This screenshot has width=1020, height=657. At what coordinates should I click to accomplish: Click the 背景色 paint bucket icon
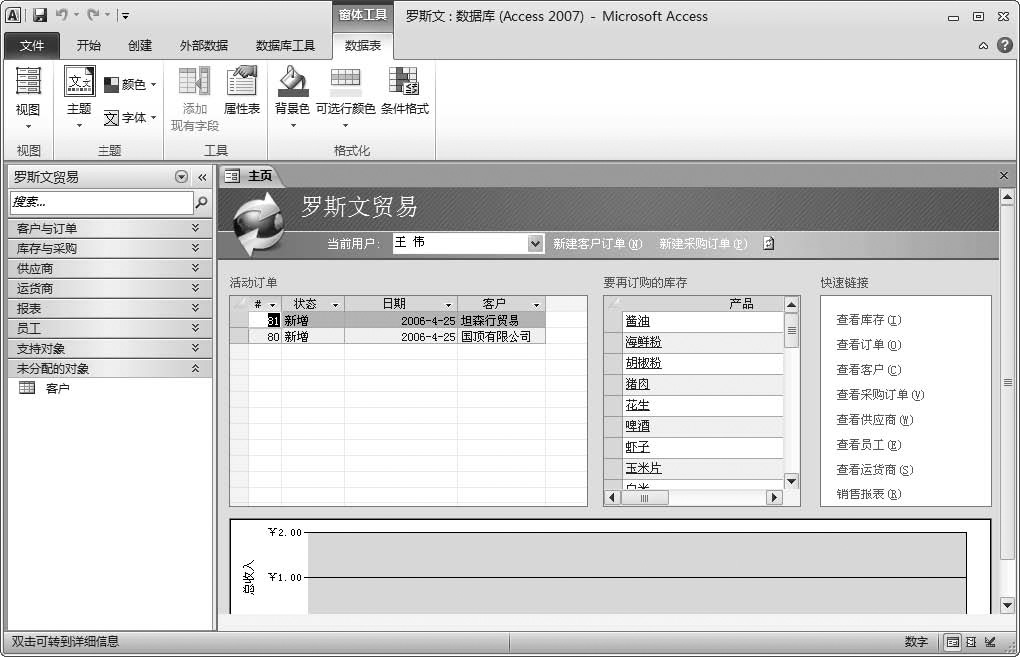(292, 81)
